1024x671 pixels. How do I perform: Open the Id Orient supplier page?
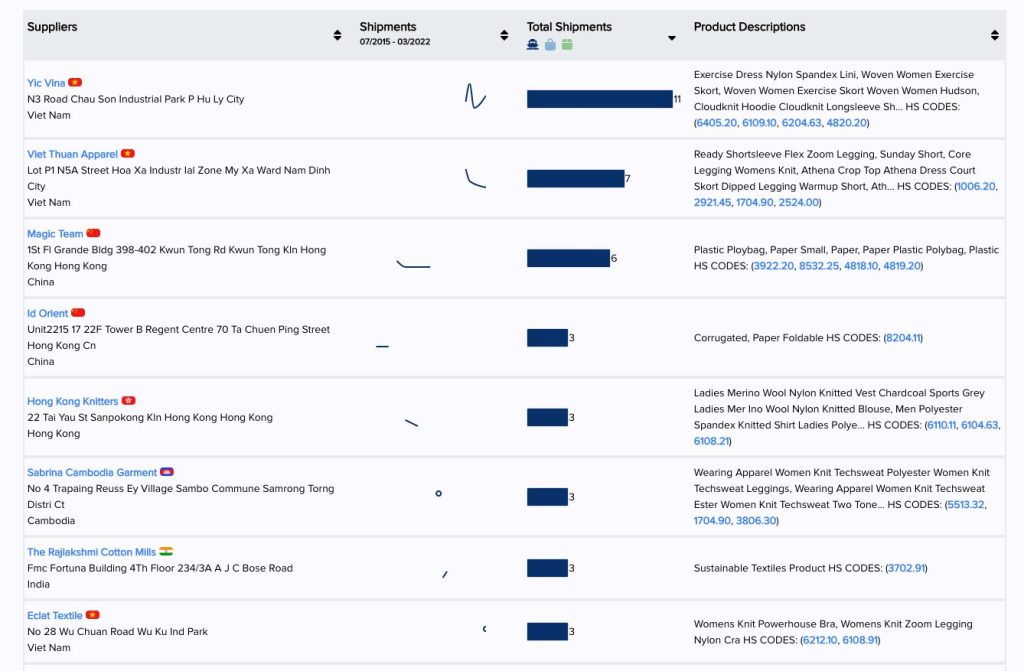pyautogui.click(x=47, y=313)
